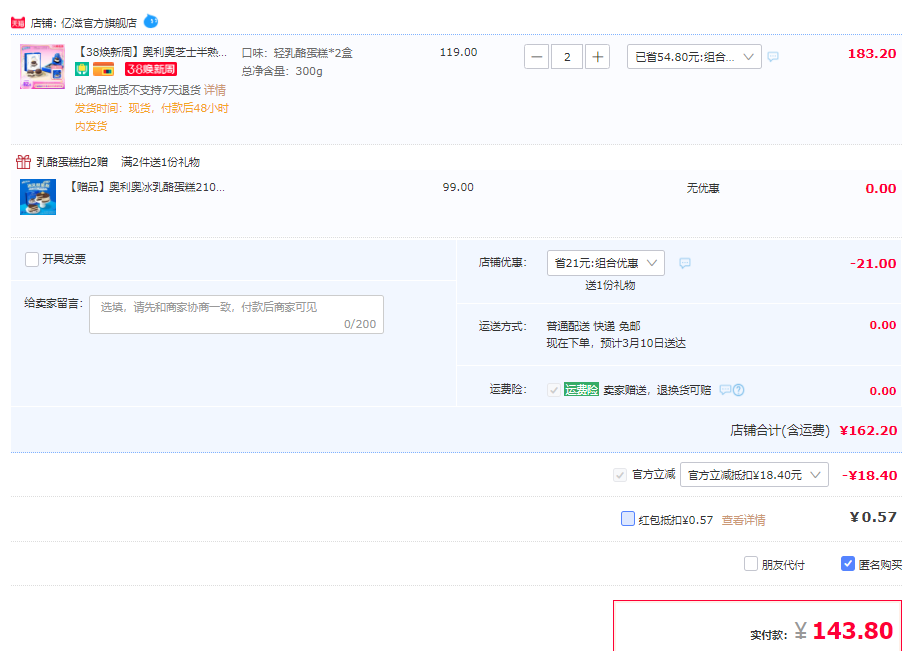
Task: Open the 赠品 奥利奥冰乳酪蛋糕 title link
Action: point(145,187)
